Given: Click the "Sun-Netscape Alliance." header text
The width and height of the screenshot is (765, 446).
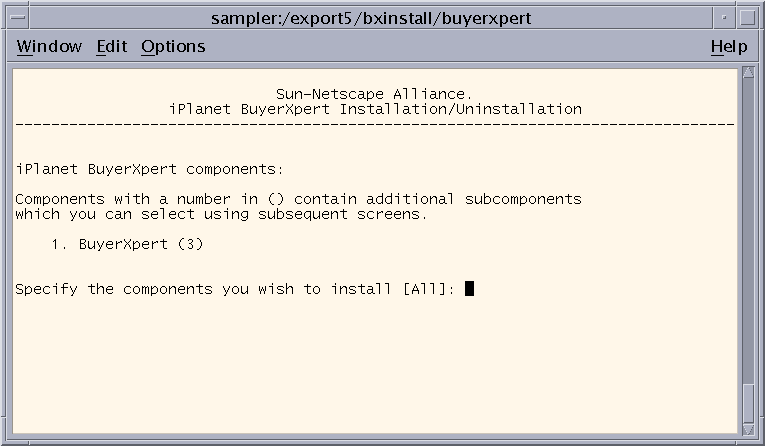Looking at the screenshot, I should [374, 94].
